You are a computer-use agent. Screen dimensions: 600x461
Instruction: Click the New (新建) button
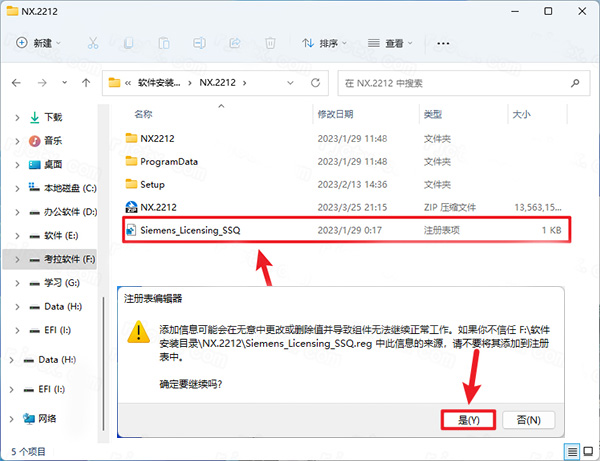[x=38, y=43]
